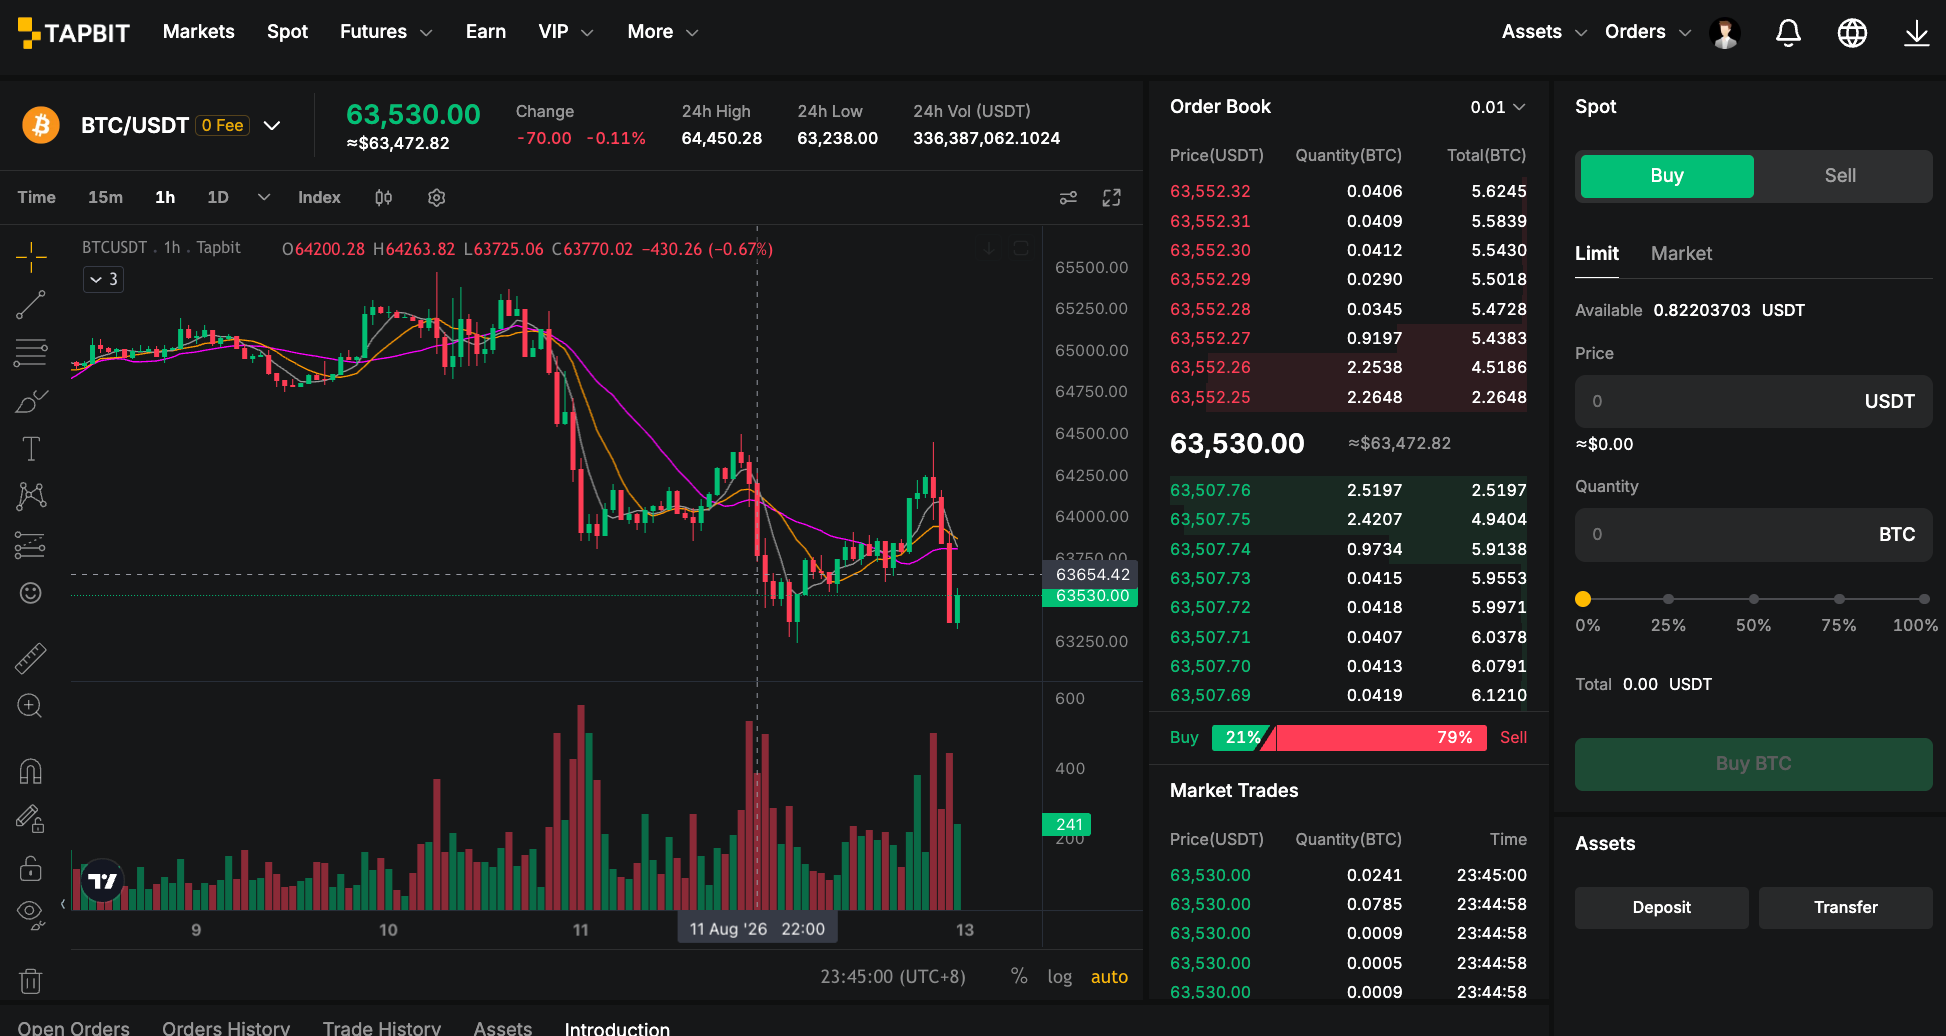The image size is (1946, 1036).
Task: Open the candlestick chart style selector
Action: [383, 198]
